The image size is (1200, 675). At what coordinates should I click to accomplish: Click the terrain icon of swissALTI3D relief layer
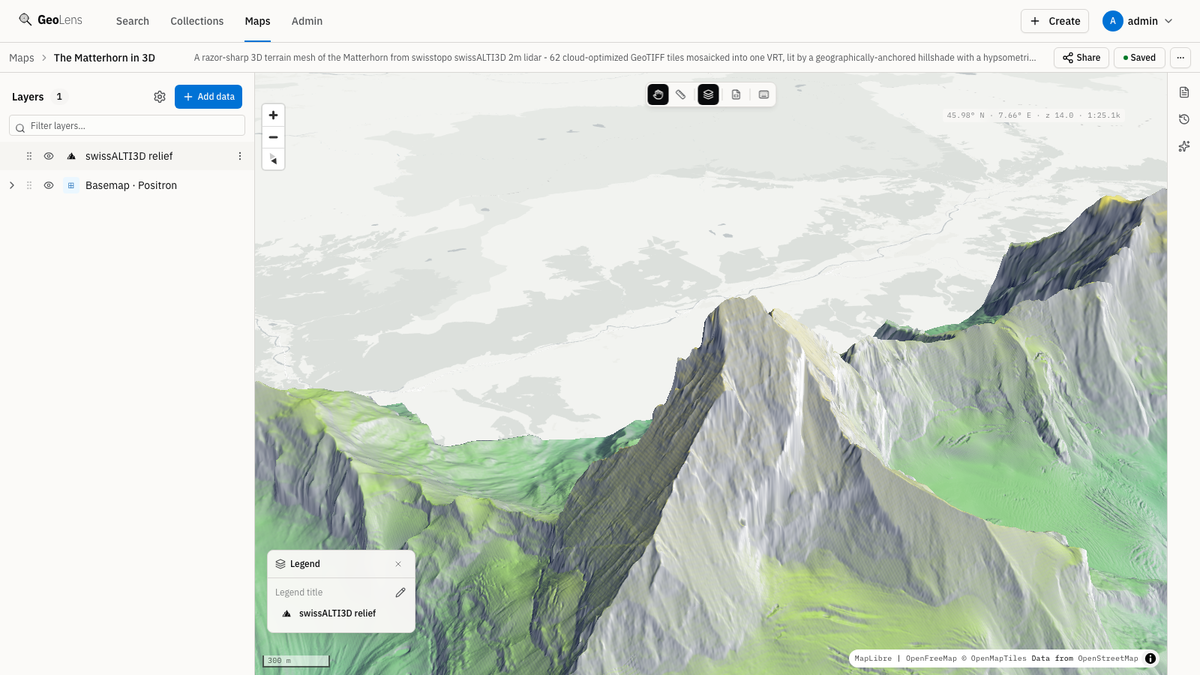click(71, 156)
